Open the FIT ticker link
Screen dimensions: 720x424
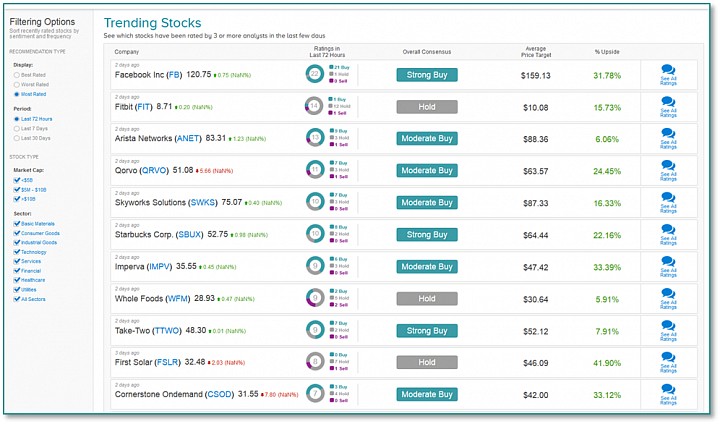pyautogui.click(x=144, y=107)
